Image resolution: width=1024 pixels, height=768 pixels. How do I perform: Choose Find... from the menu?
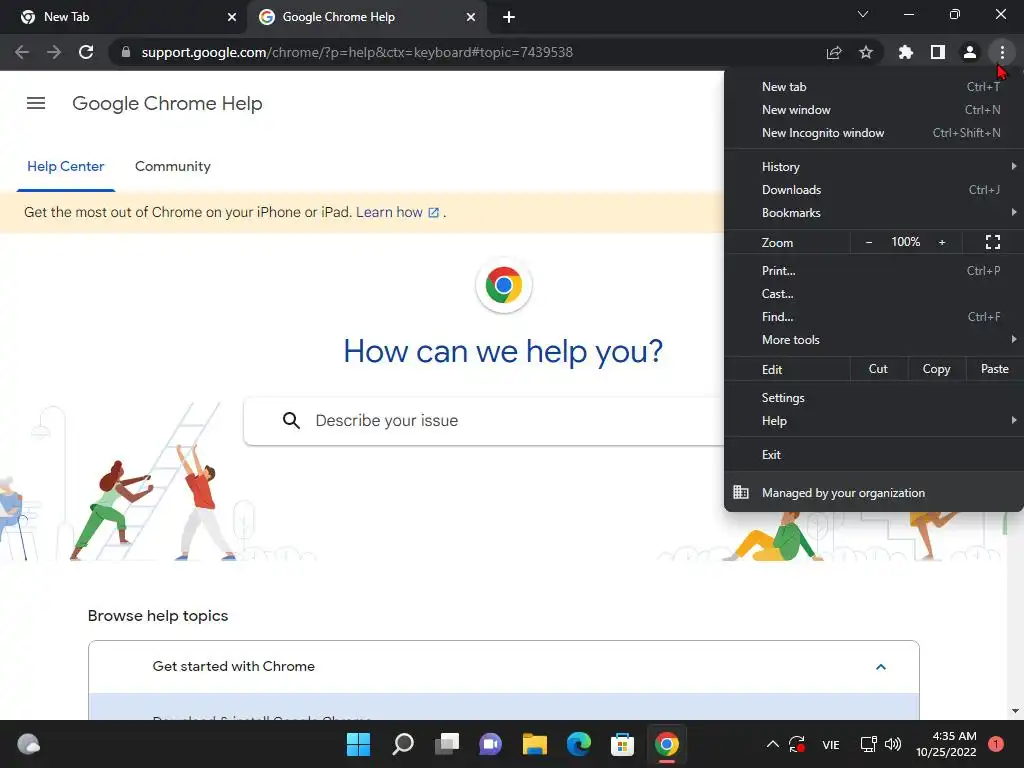(x=874, y=317)
